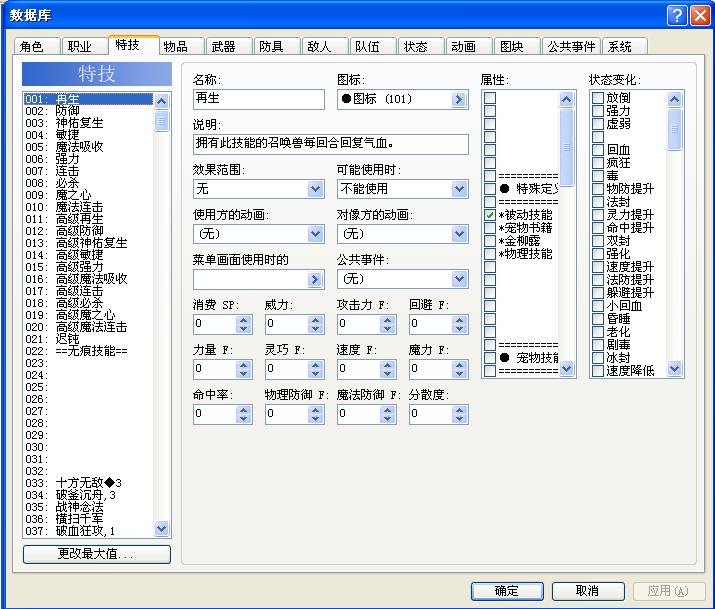The width and height of the screenshot is (715, 609).
Task: Decrease the 魔力 F spinner value
Action: [460, 374]
